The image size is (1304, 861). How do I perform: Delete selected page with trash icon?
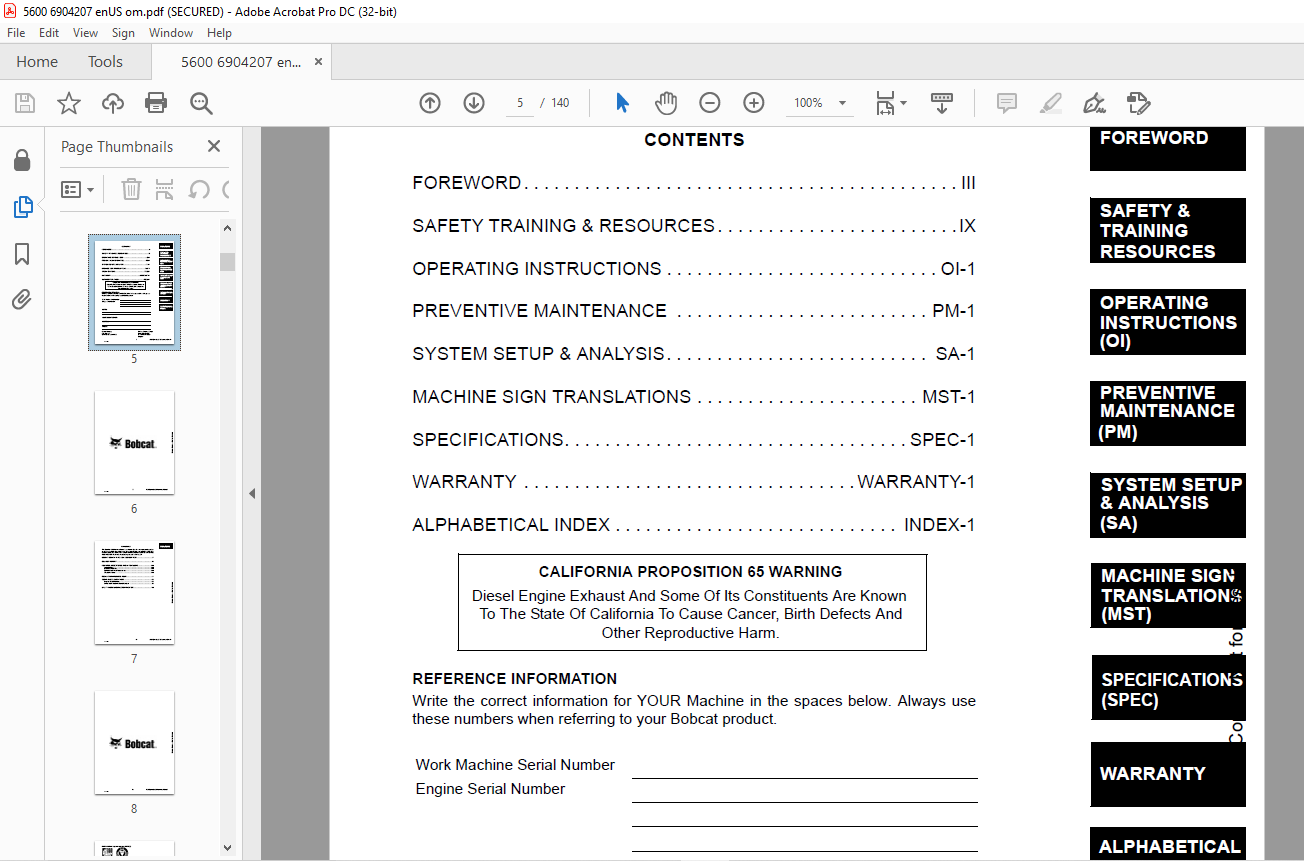tap(131, 189)
